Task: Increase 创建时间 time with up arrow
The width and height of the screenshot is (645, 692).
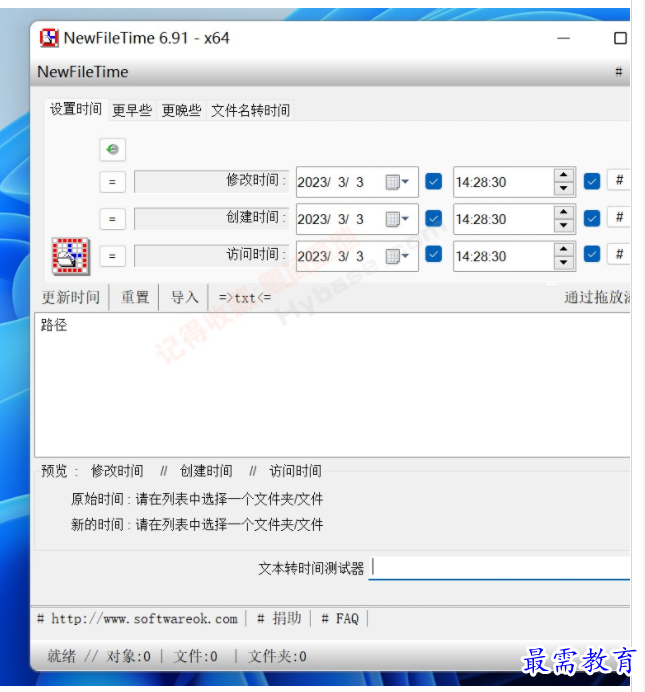Action: tap(563, 212)
